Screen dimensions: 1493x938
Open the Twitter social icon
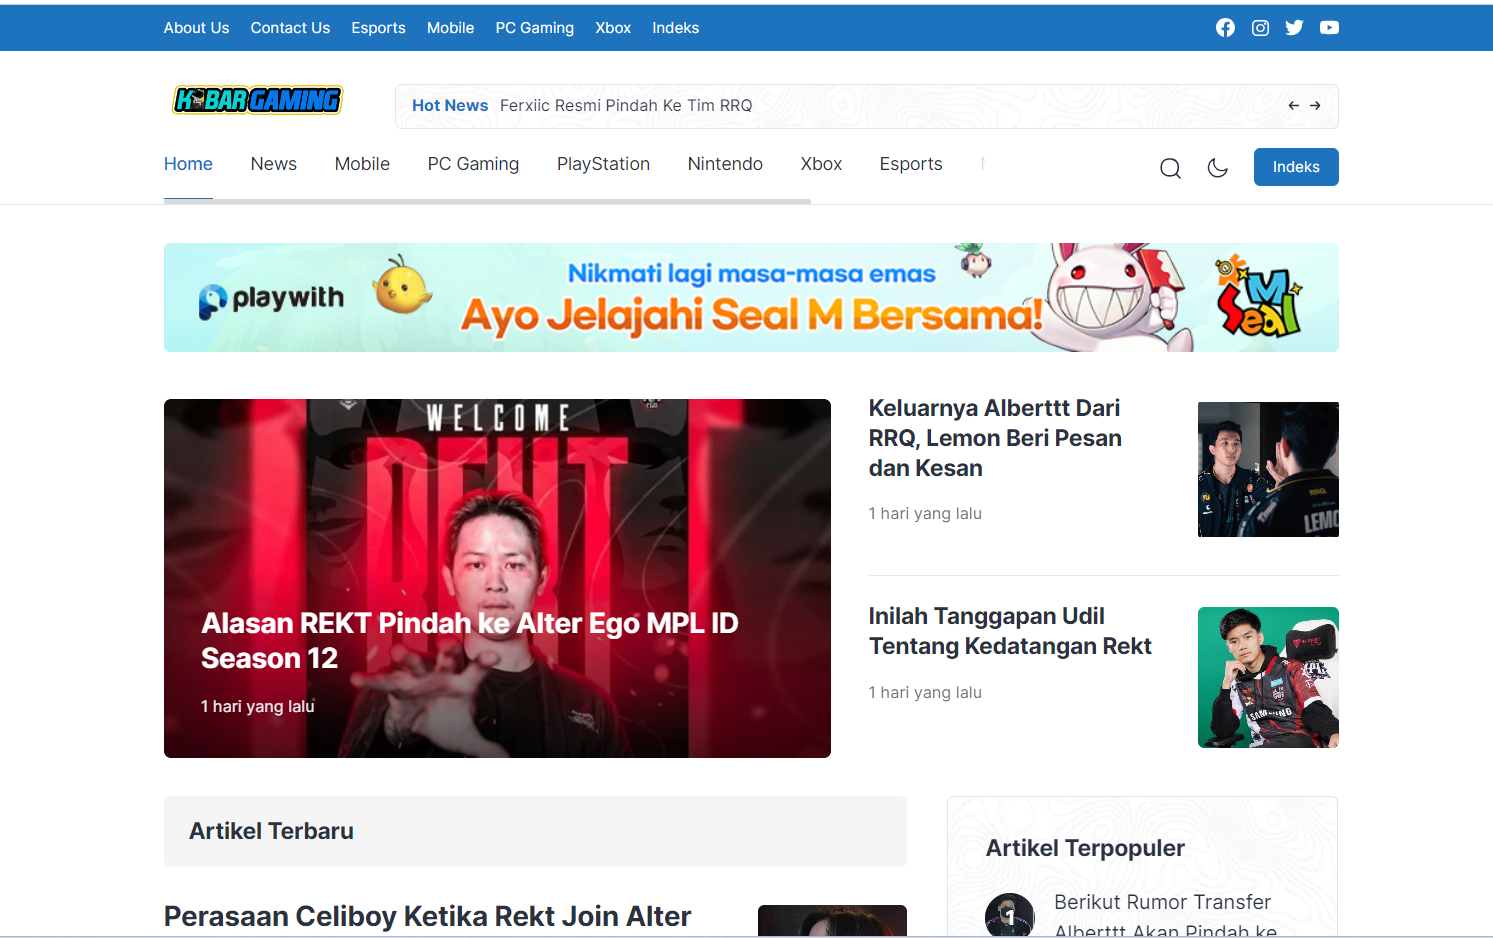coord(1294,28)
